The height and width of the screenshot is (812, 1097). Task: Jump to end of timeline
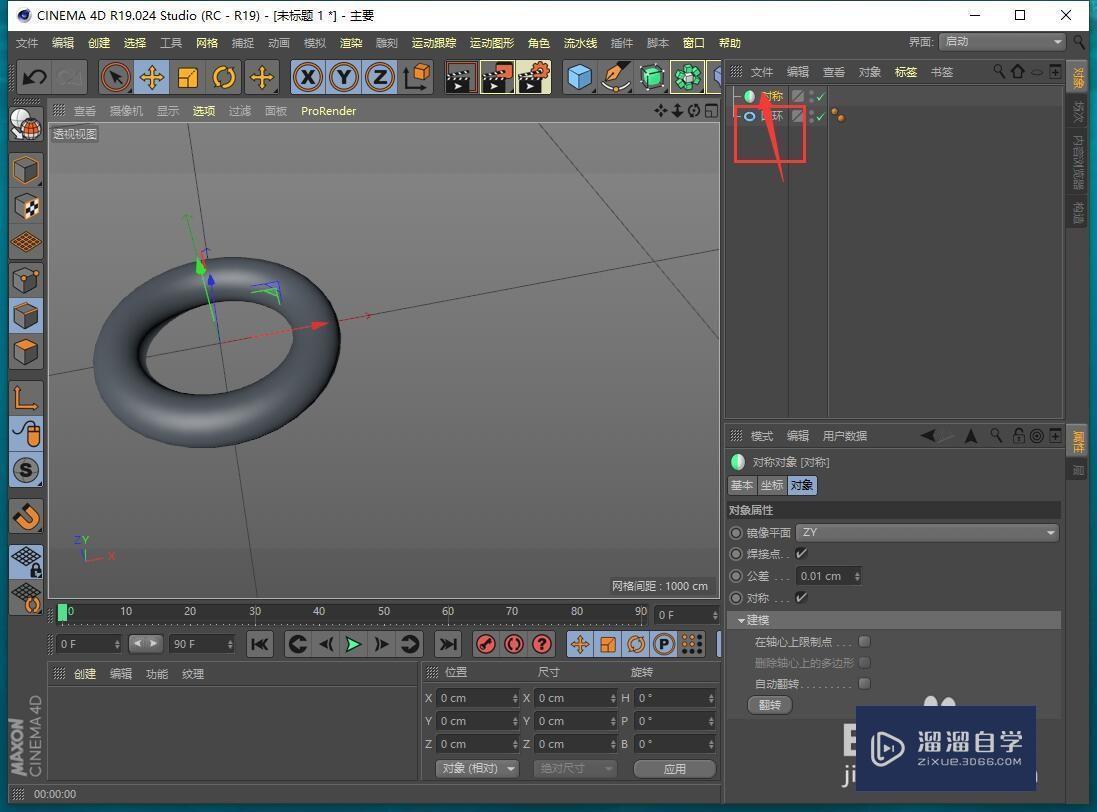448,644
